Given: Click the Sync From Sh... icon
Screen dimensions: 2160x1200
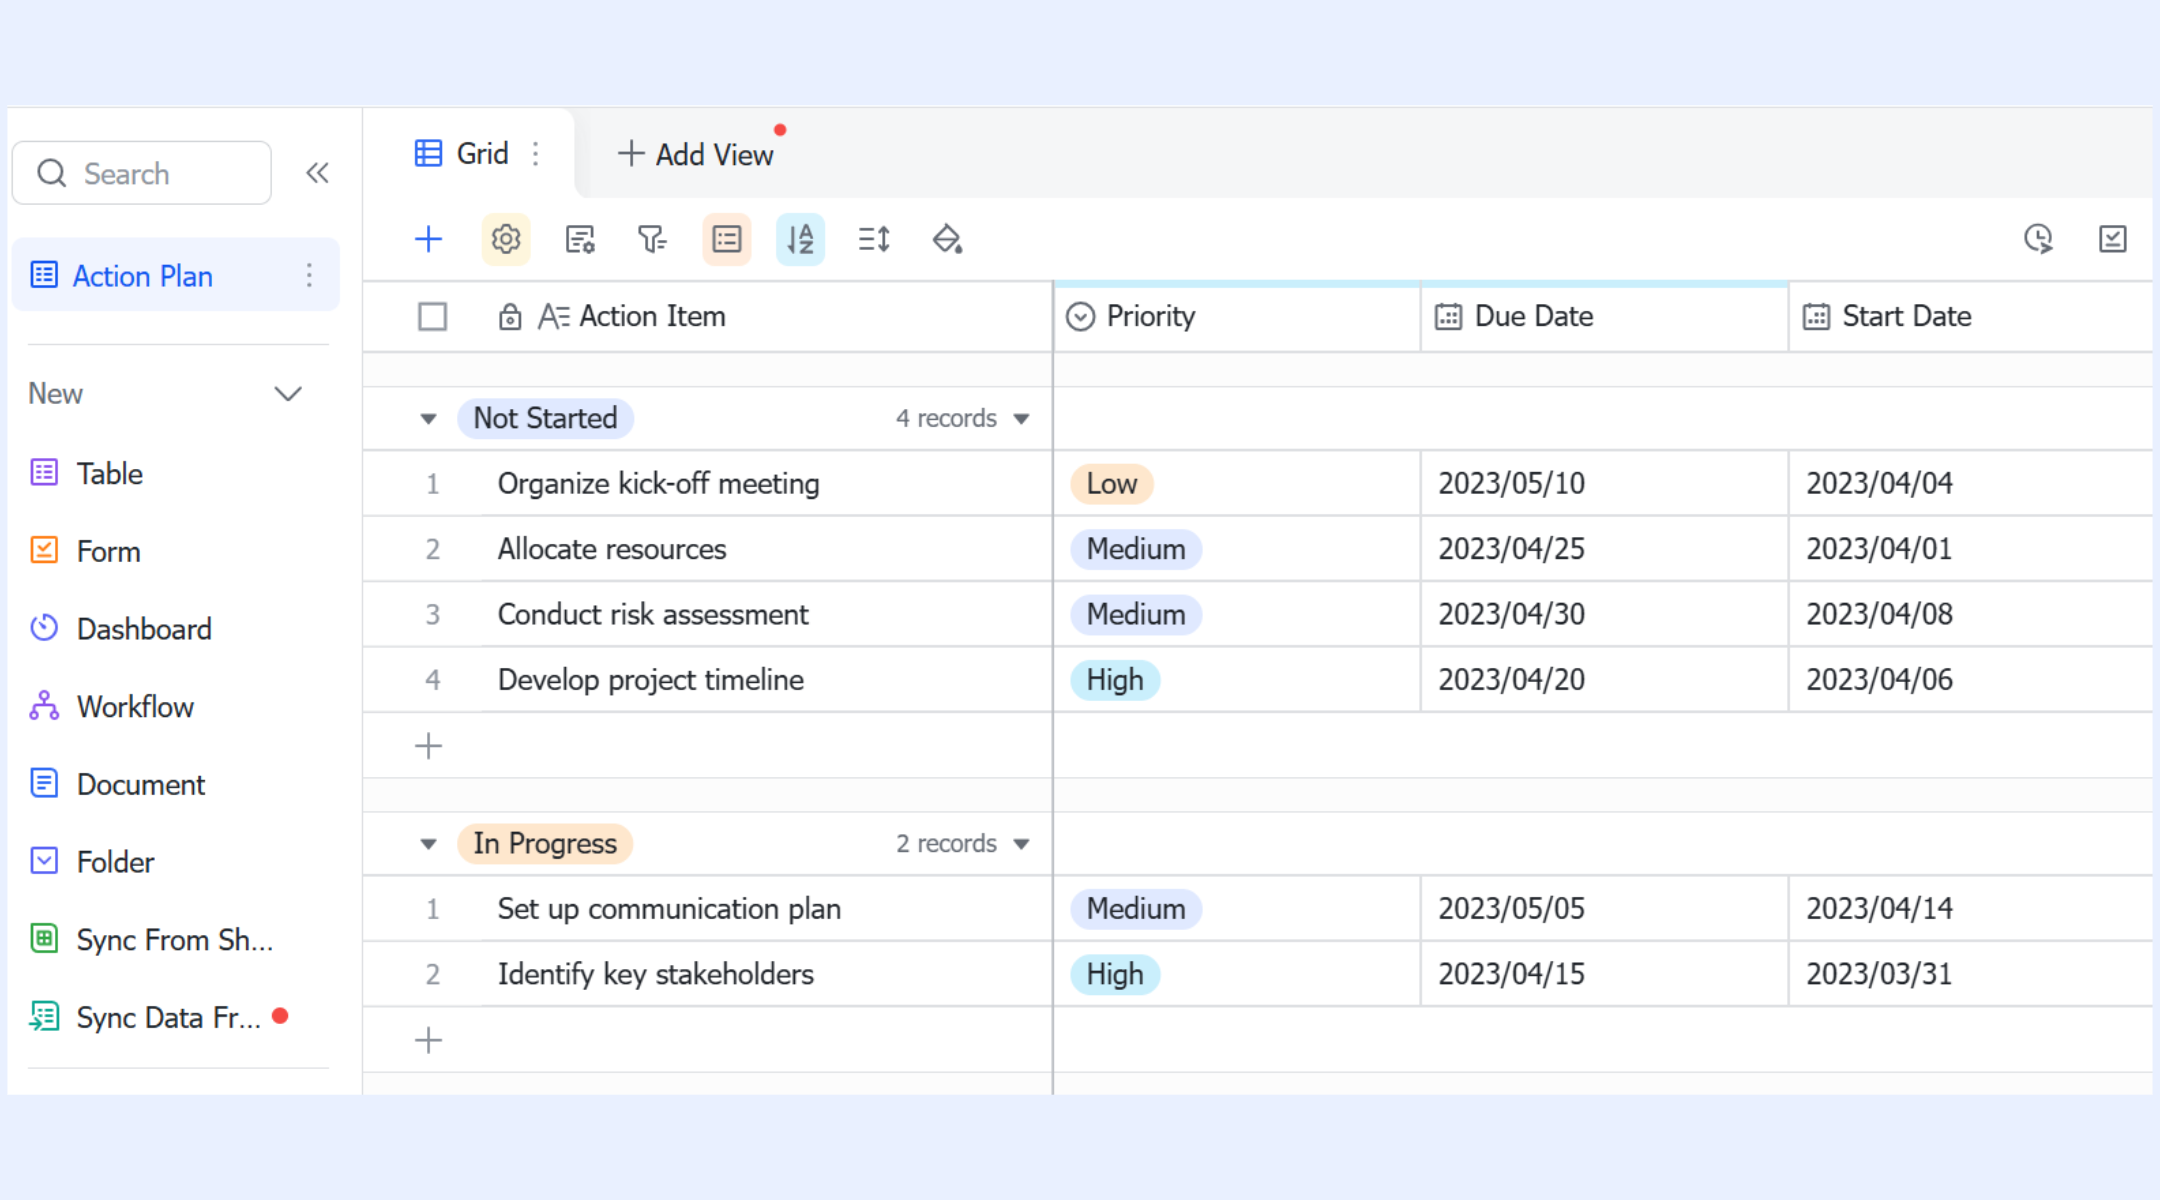Looking at the screenshot, I should 44,938.
